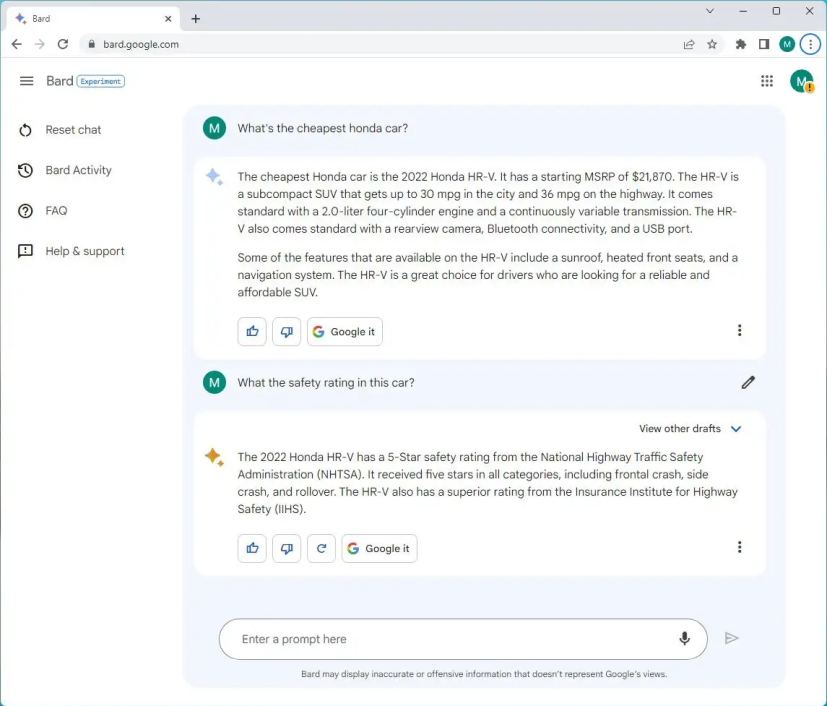Click the Help & support feedback icon
The image size is (827, 706).
coord(25,251)
